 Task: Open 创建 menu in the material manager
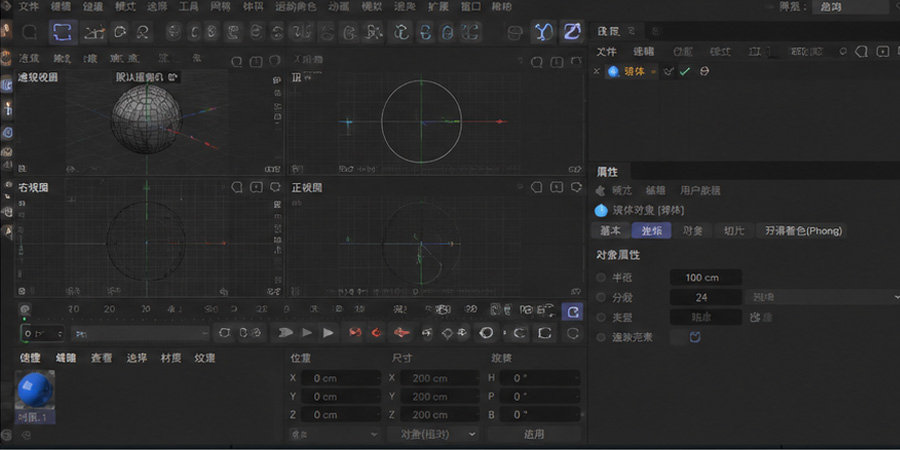click(30, 358)
